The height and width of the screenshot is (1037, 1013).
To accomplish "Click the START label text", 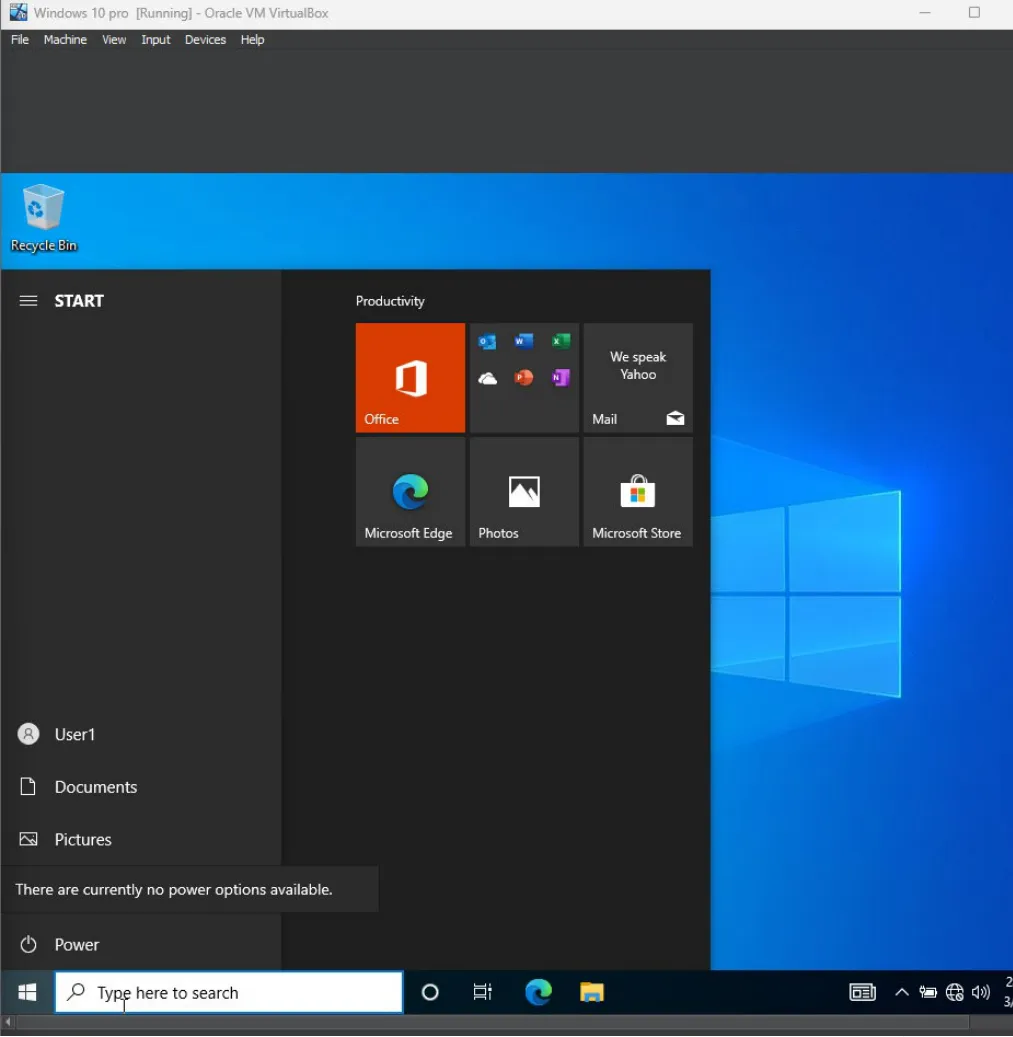I will (x=79, y=301).
